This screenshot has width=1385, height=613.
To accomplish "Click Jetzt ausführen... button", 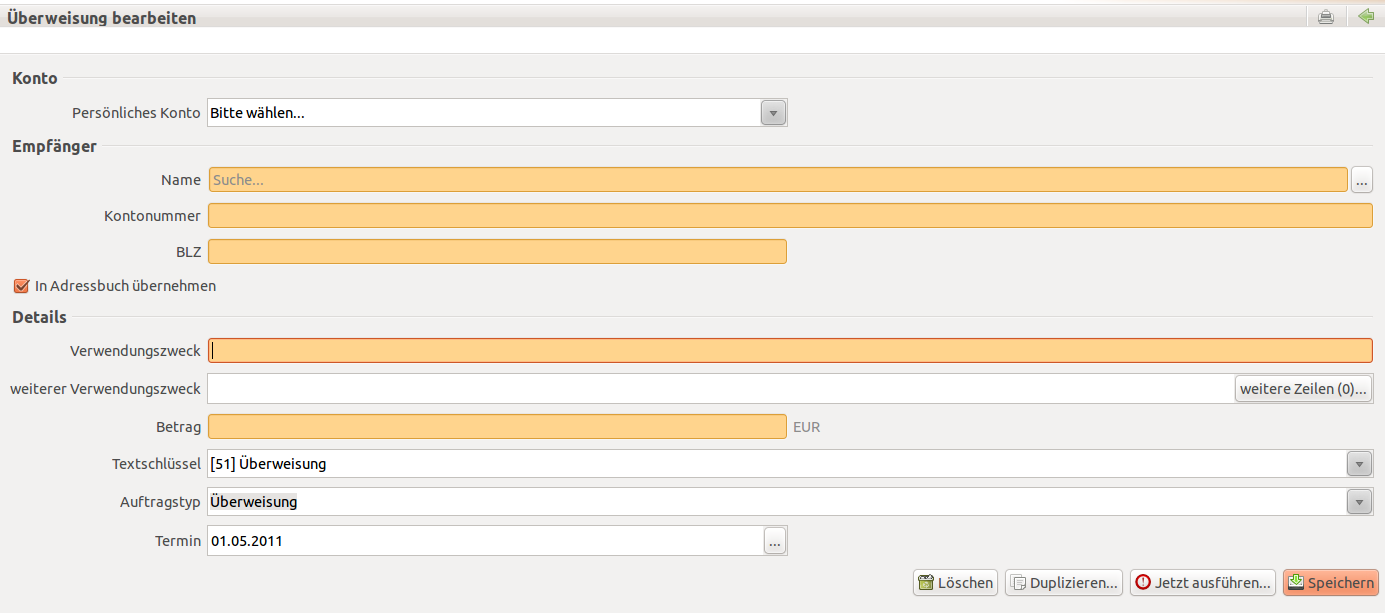I will [x=1203, y=583].
